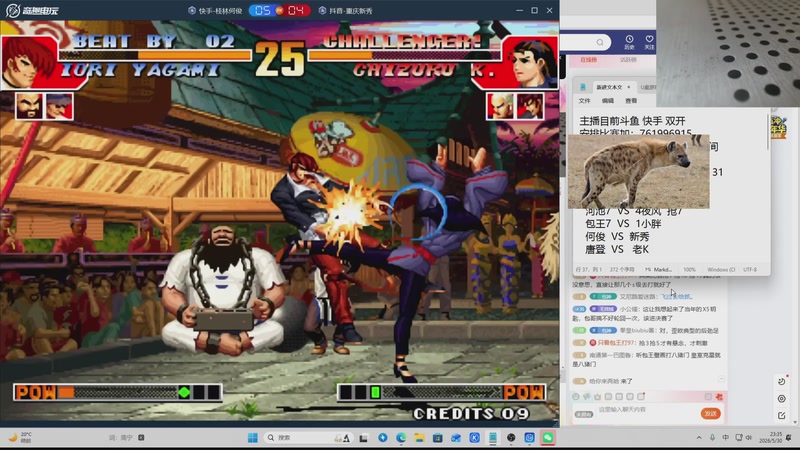Click the red gift icon above the send button
800x450 pixels.
tap(719, 396)
